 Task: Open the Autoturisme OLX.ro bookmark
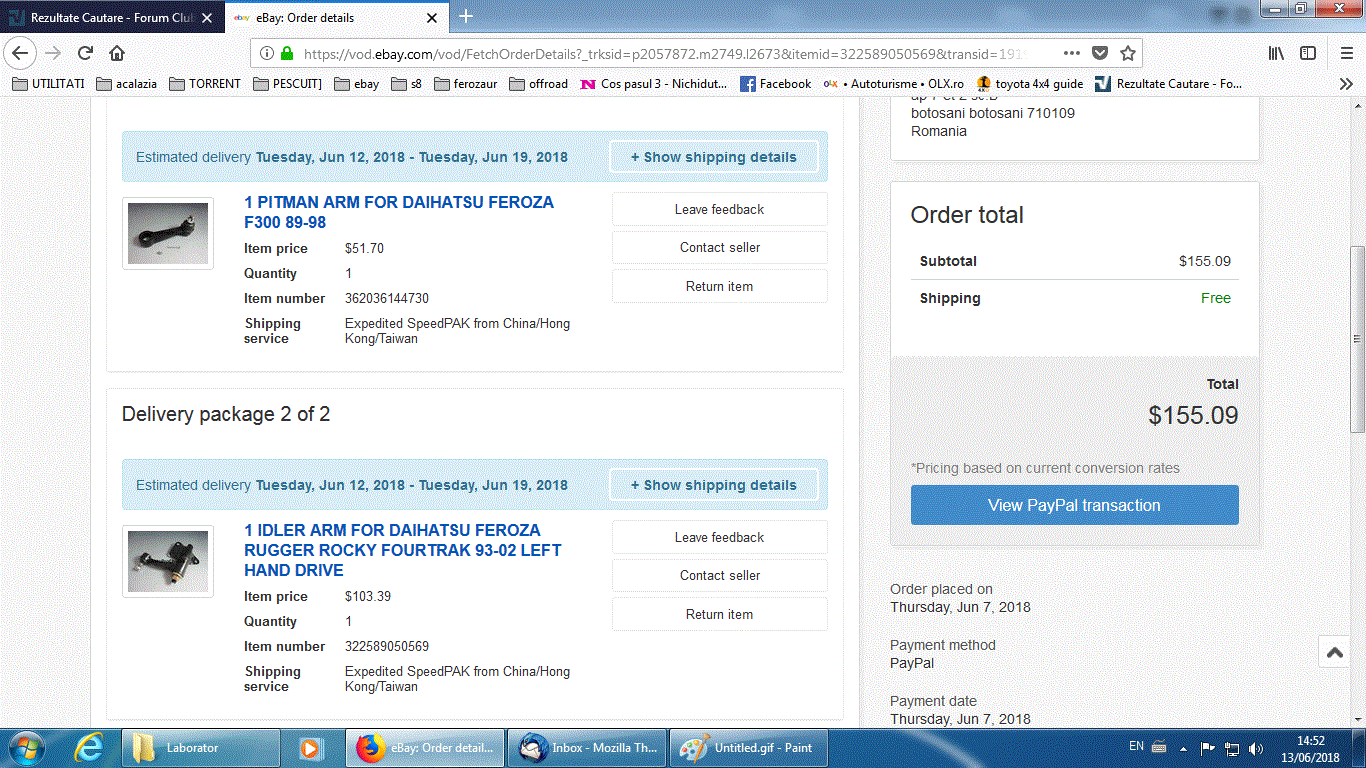coord(894,84)
